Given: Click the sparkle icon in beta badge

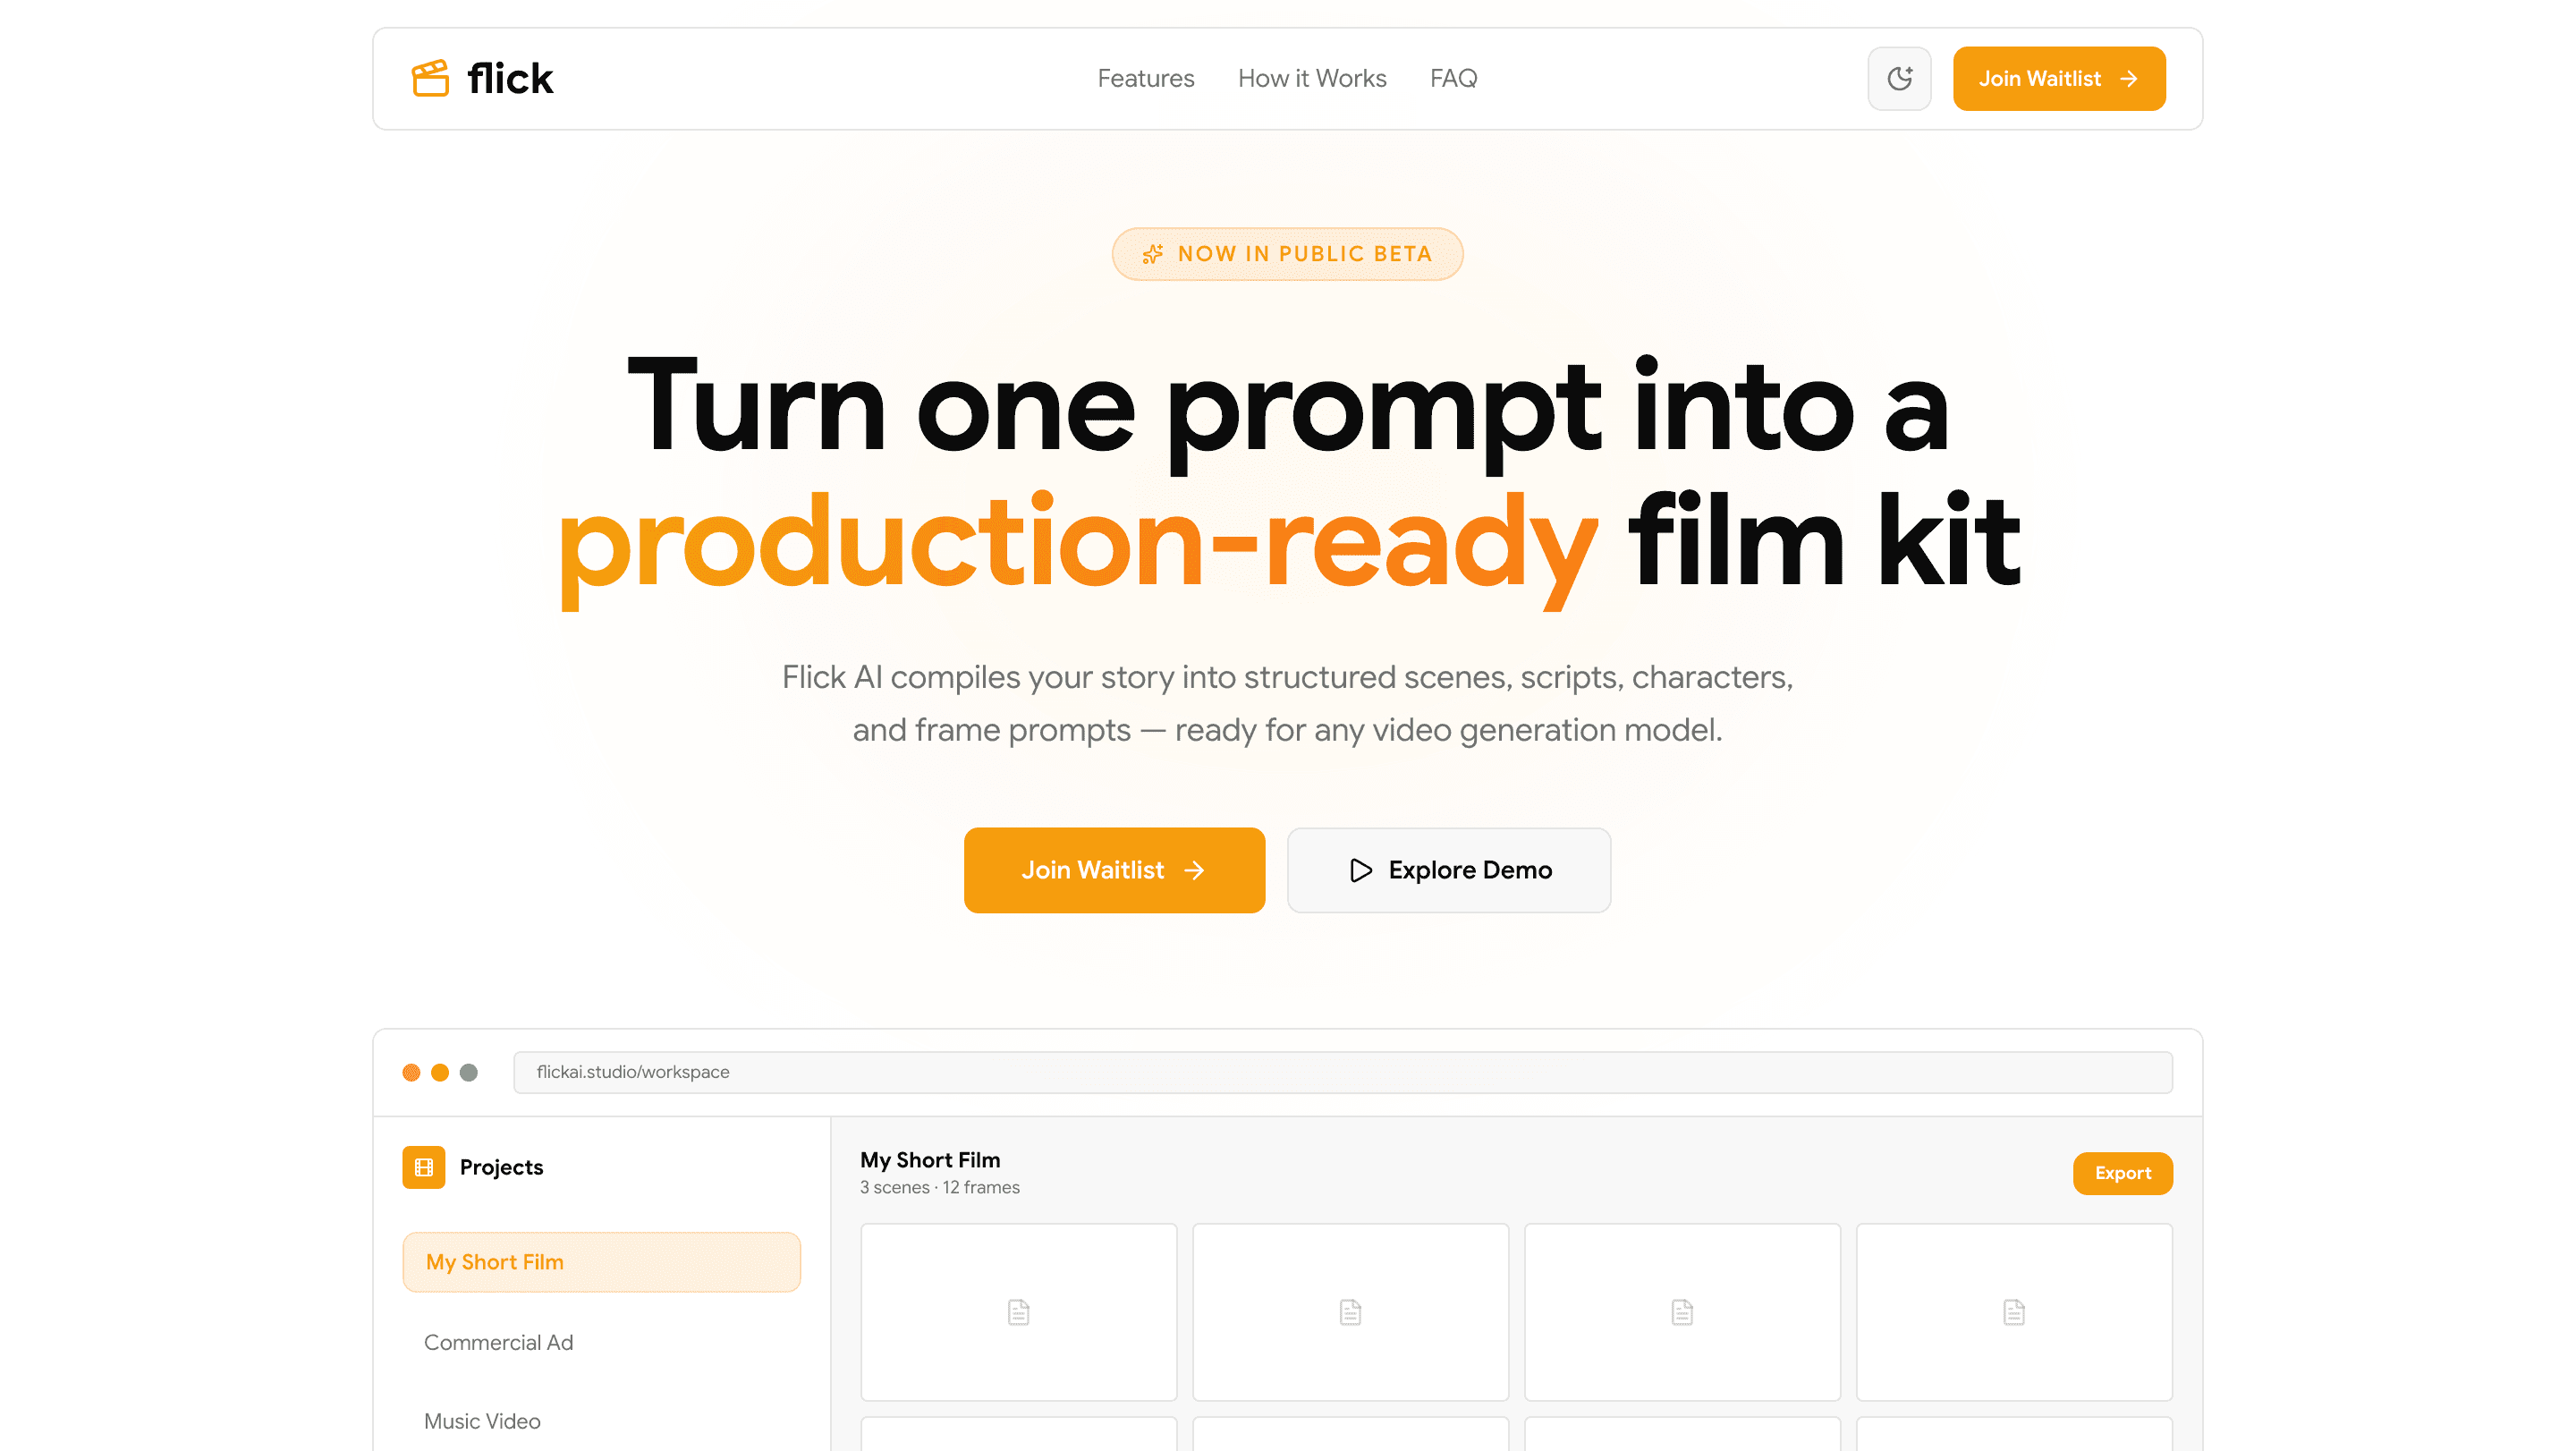Looking at the screenshot, I should [x=1152, y=254].
